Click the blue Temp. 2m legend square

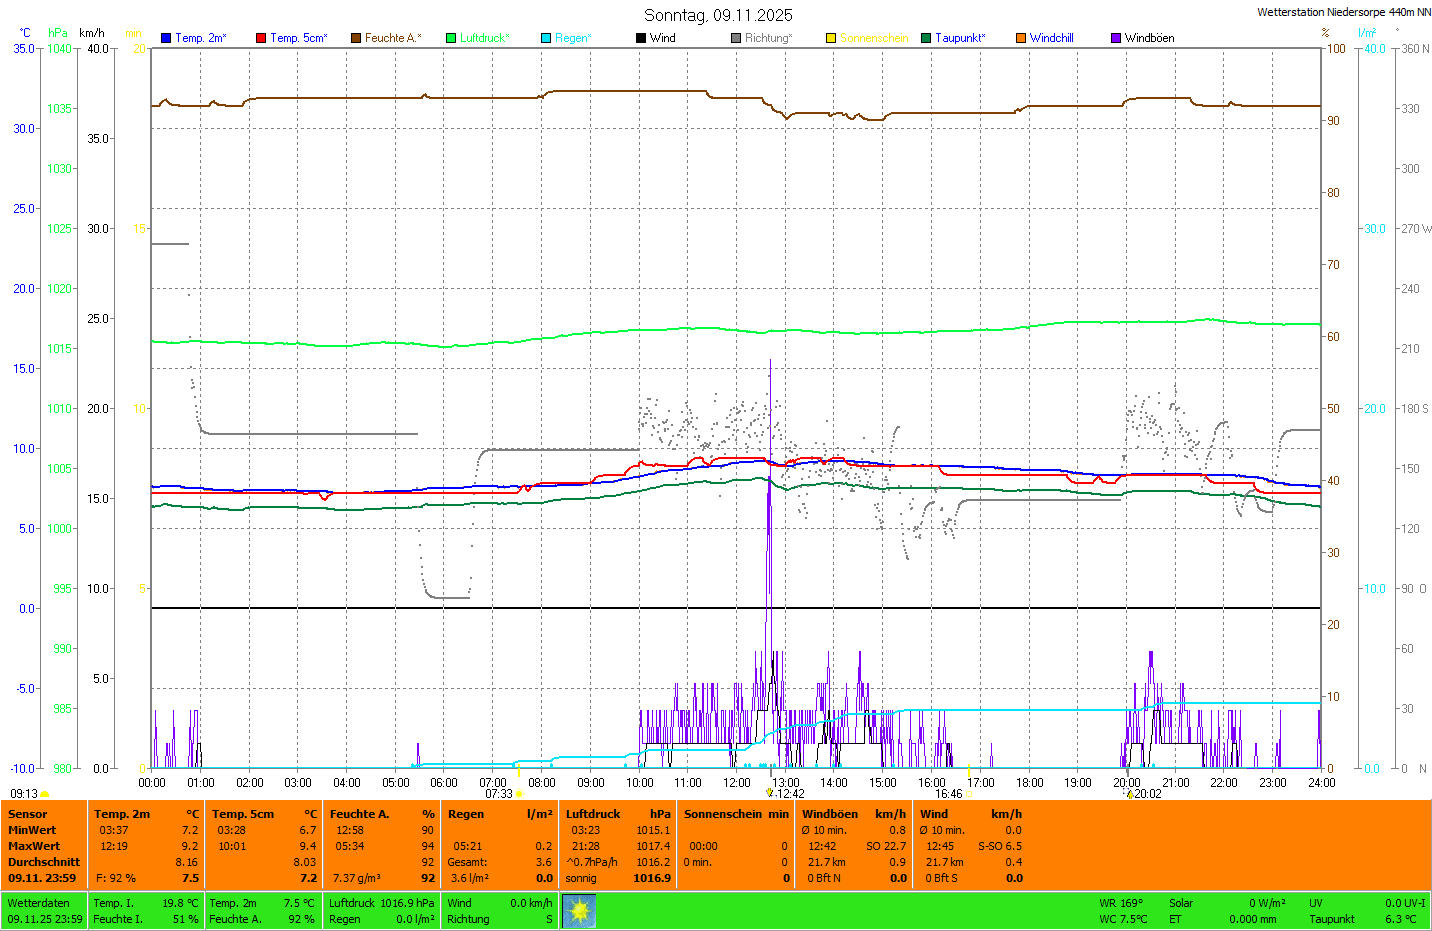click(x=166, y=38)
